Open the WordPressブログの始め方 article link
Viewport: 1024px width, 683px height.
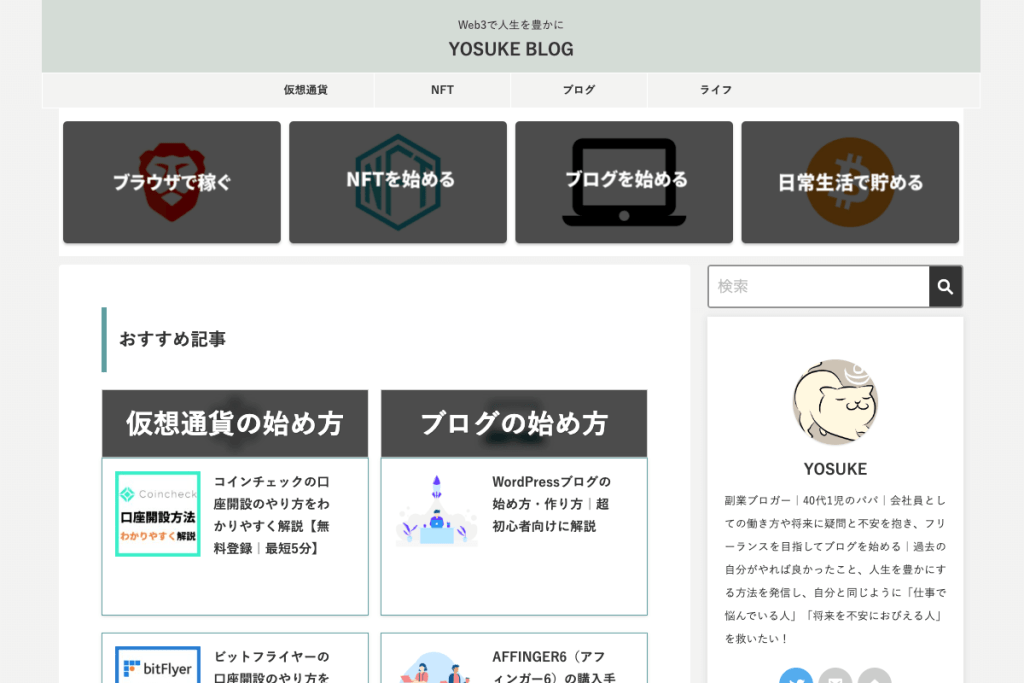pos(551,504)
